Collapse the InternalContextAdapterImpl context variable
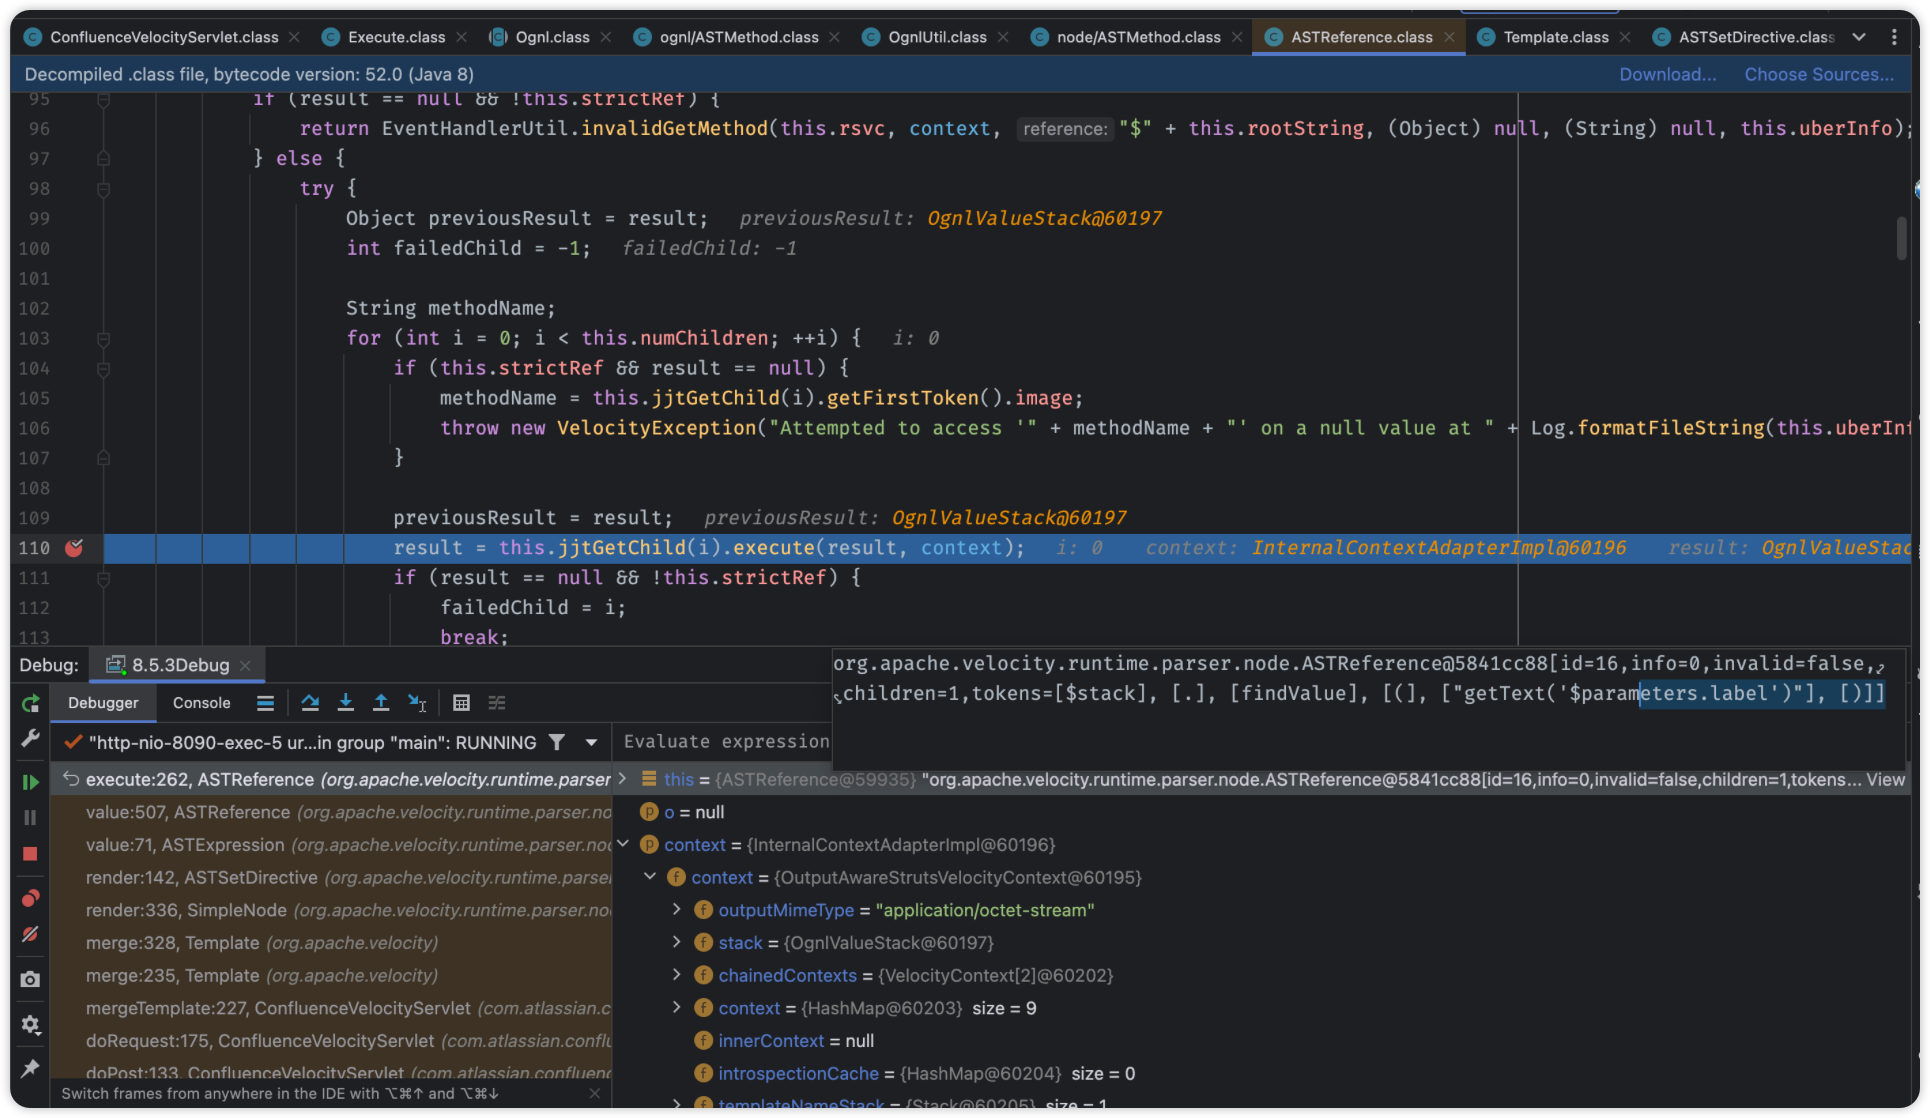The width and height of the screenshot is (1930, 1118). tap(623, 844)
